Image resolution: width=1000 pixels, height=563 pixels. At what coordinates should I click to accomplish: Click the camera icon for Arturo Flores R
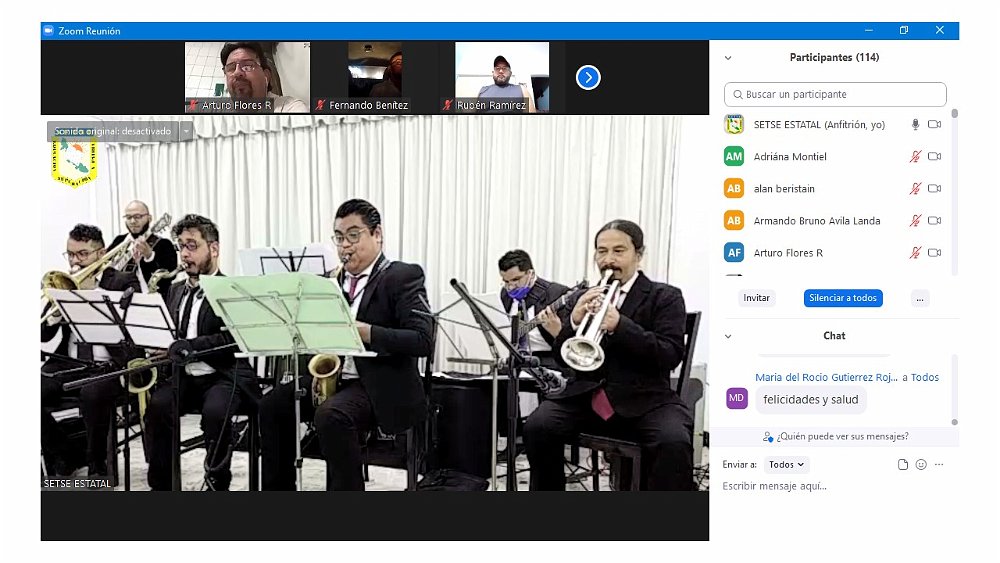[934, 253]
